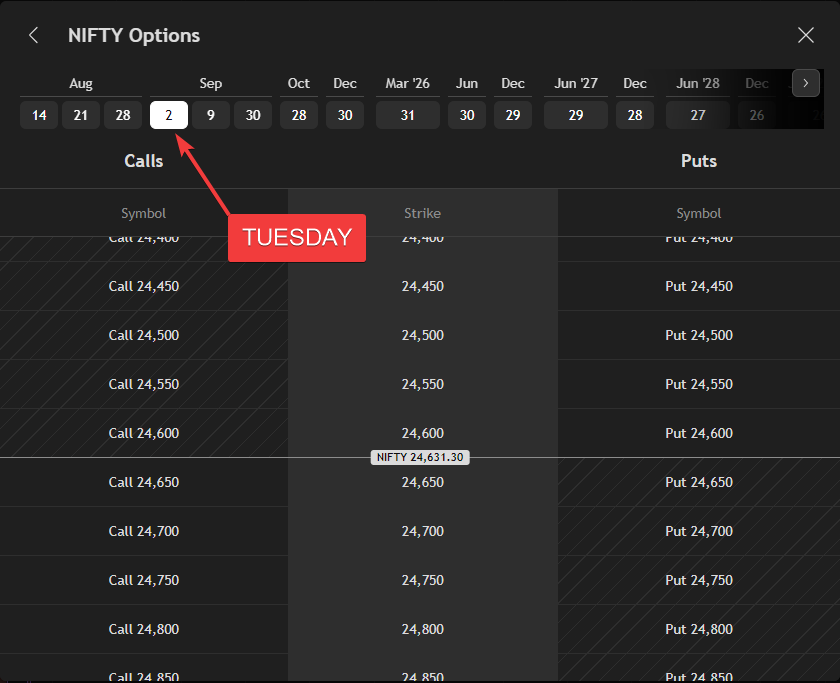Select the Sep 2 expiry date

point(169,115)
